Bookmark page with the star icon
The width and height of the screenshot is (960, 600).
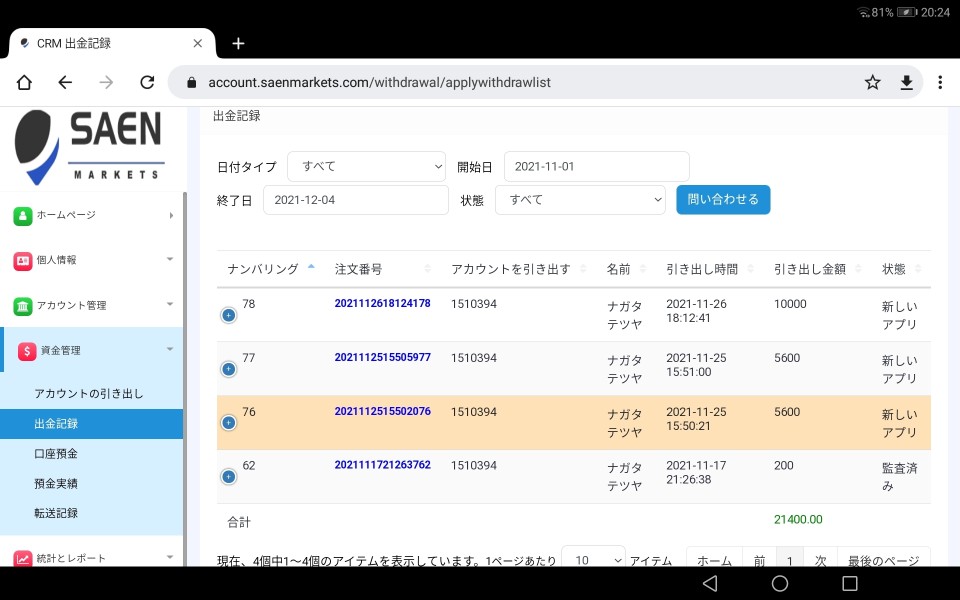(x=873, y=83)
